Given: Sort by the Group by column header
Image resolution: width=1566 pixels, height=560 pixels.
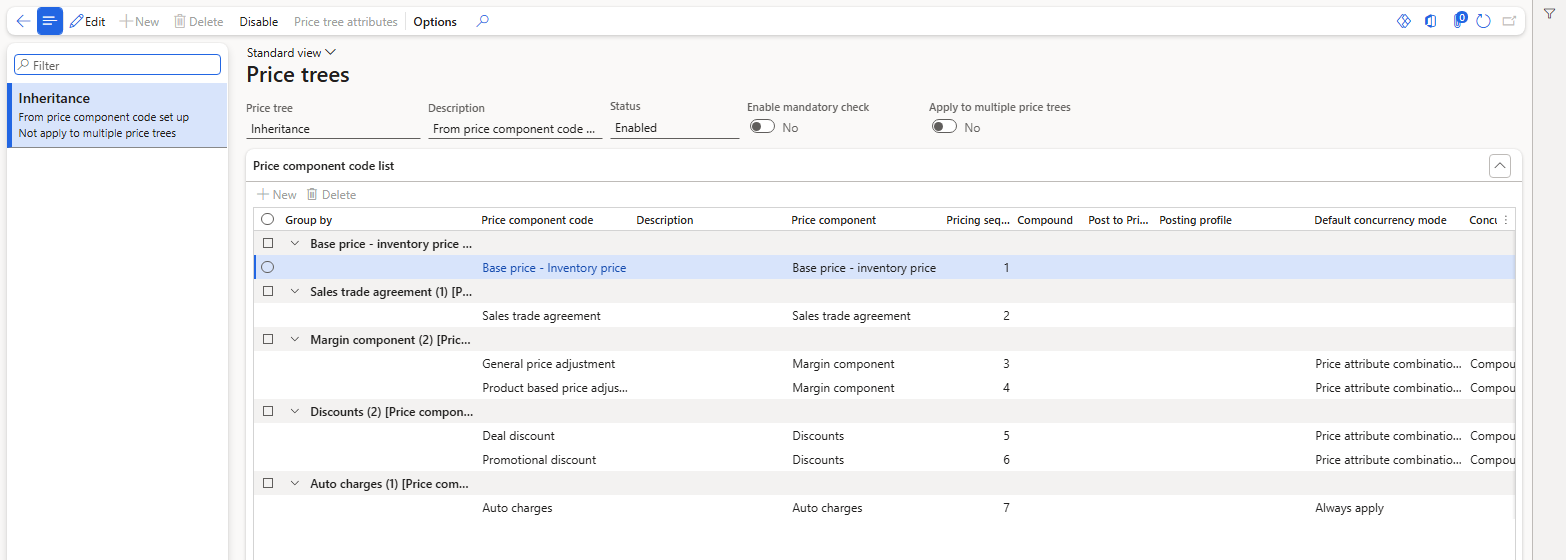Looking at the screenshot, I should pyautogui.click(x=309, y=220).
